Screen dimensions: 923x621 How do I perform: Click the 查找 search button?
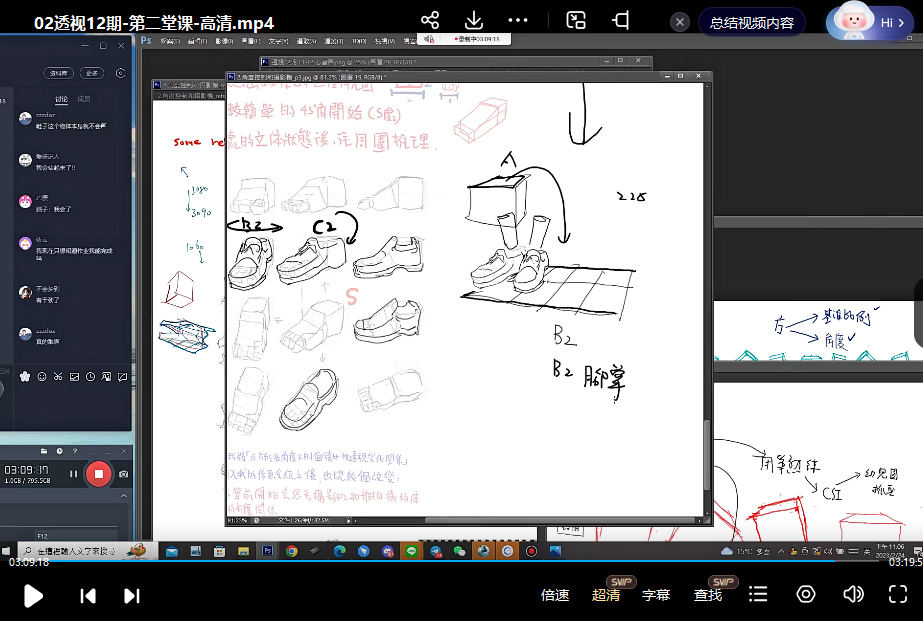(x=708, y=595)
